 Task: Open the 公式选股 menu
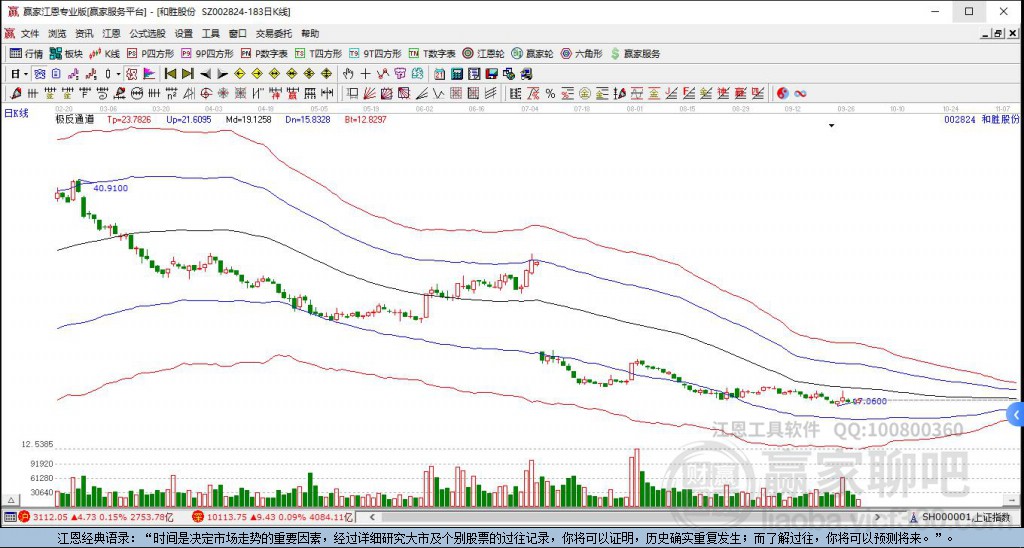point(148,33)
